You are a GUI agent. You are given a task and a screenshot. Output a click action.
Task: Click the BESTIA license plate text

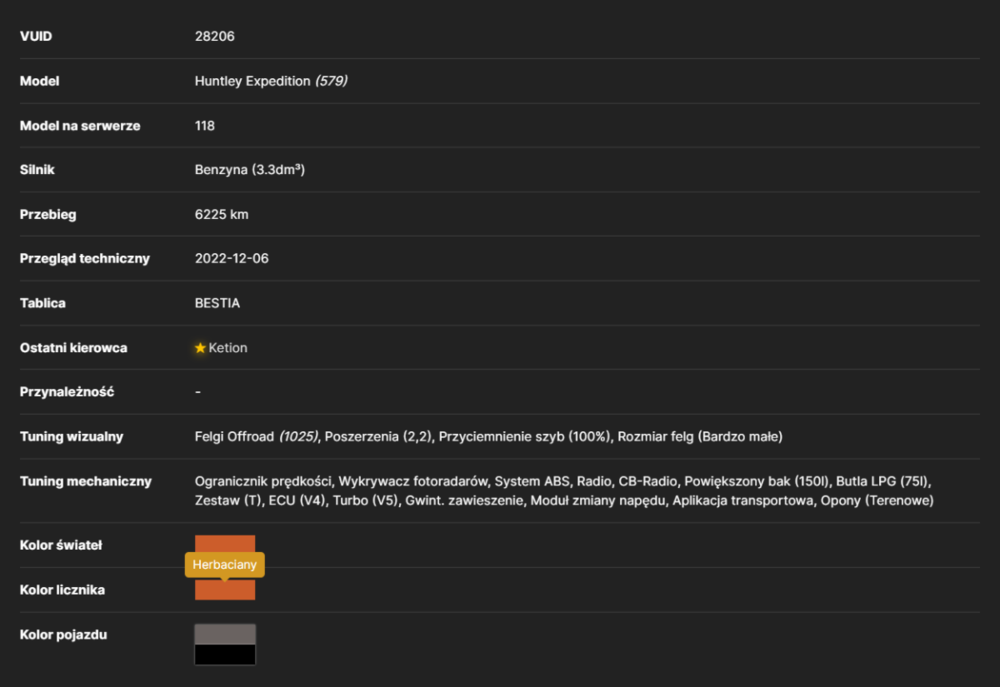(217, 303)
